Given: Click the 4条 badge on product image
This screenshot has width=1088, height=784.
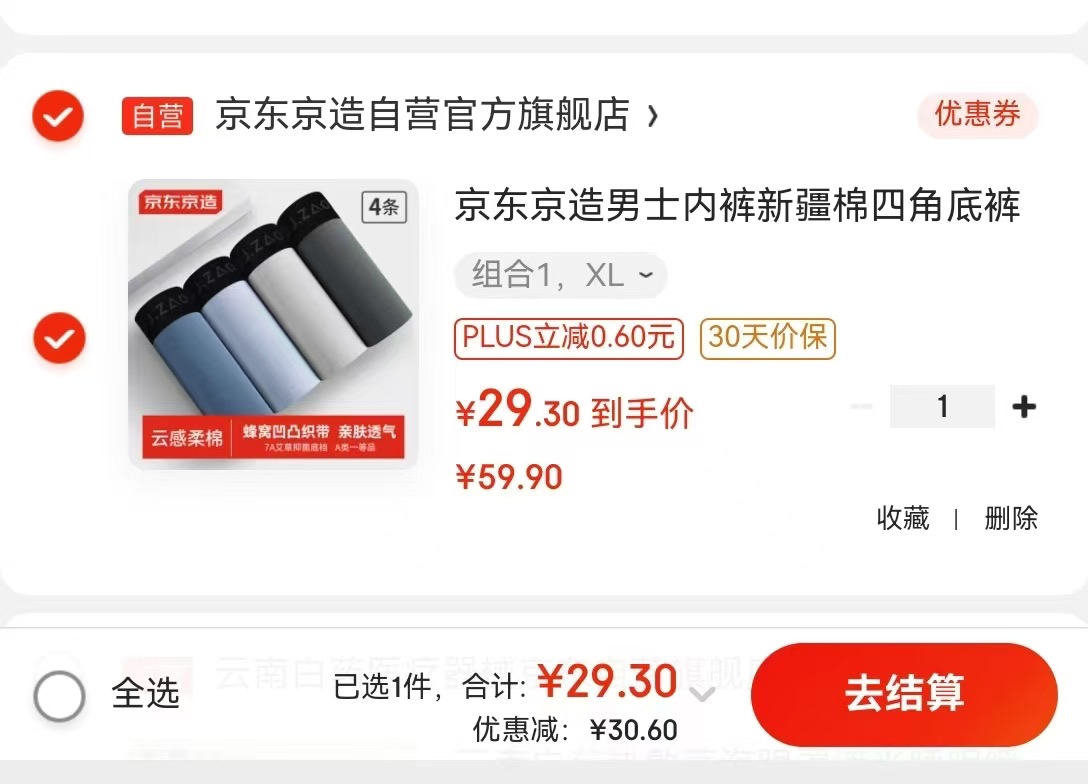Looking at the screenshot, I should point(384,207).
